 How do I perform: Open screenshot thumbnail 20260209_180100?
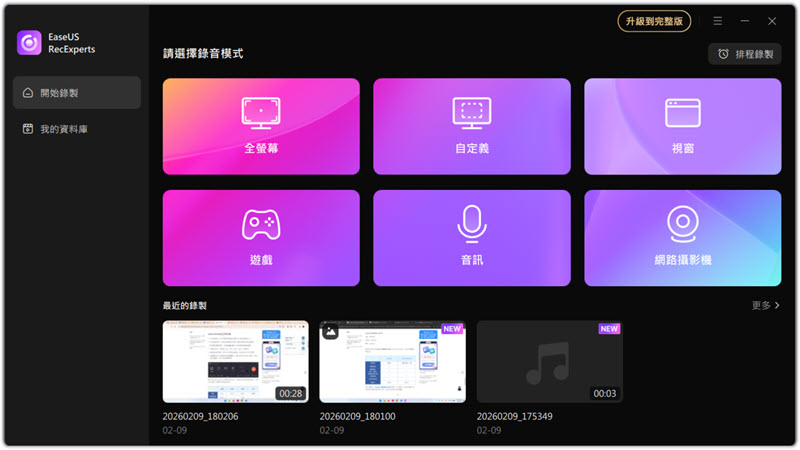(392, 362)
